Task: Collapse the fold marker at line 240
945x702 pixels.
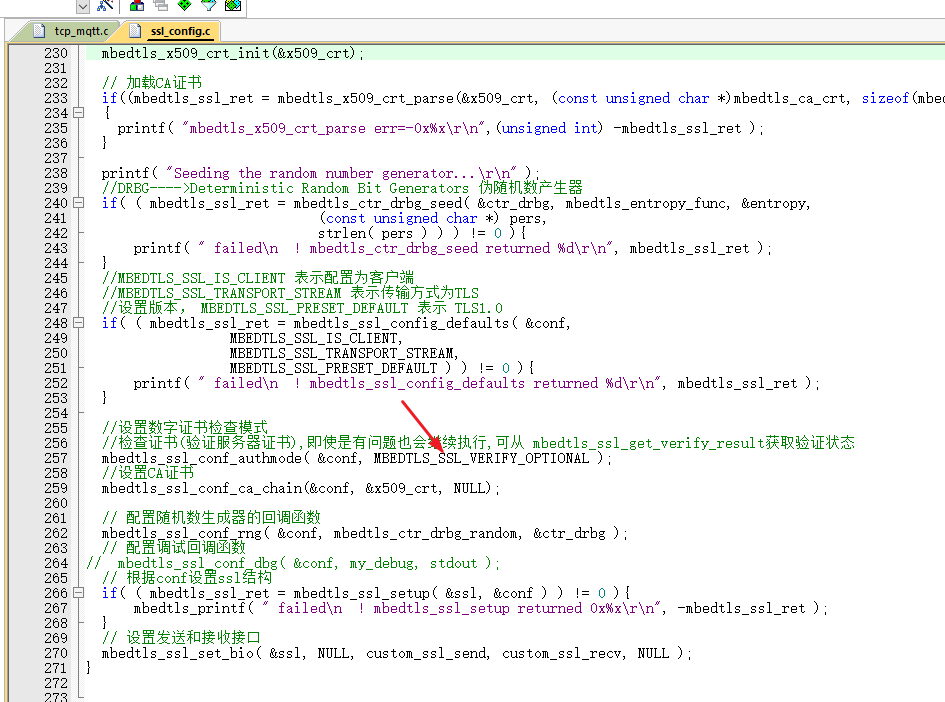Action: pyautogui.click(x=78, y=203)
